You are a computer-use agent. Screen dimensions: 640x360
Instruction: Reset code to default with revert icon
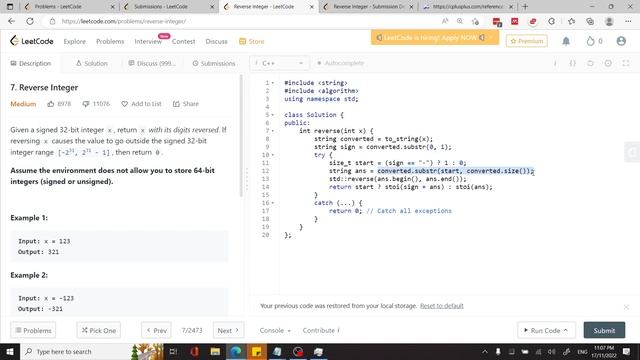pos(590,63)
